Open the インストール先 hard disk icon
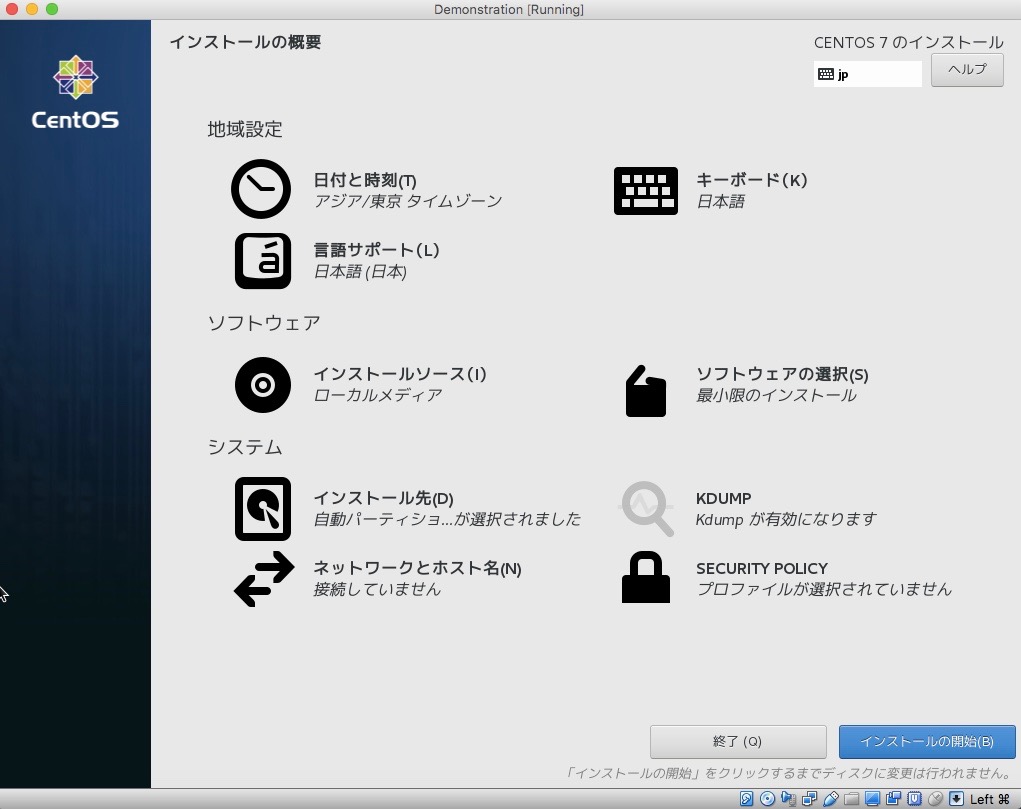Image resolution: width=1021 pixels, height=809 pixels. [262, 509]
